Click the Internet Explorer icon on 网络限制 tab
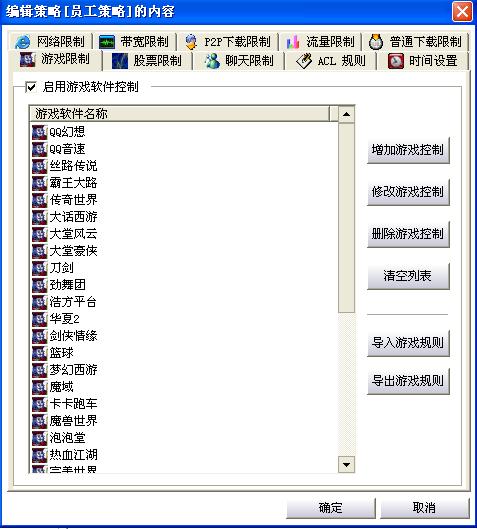 [x=23, y=42]
